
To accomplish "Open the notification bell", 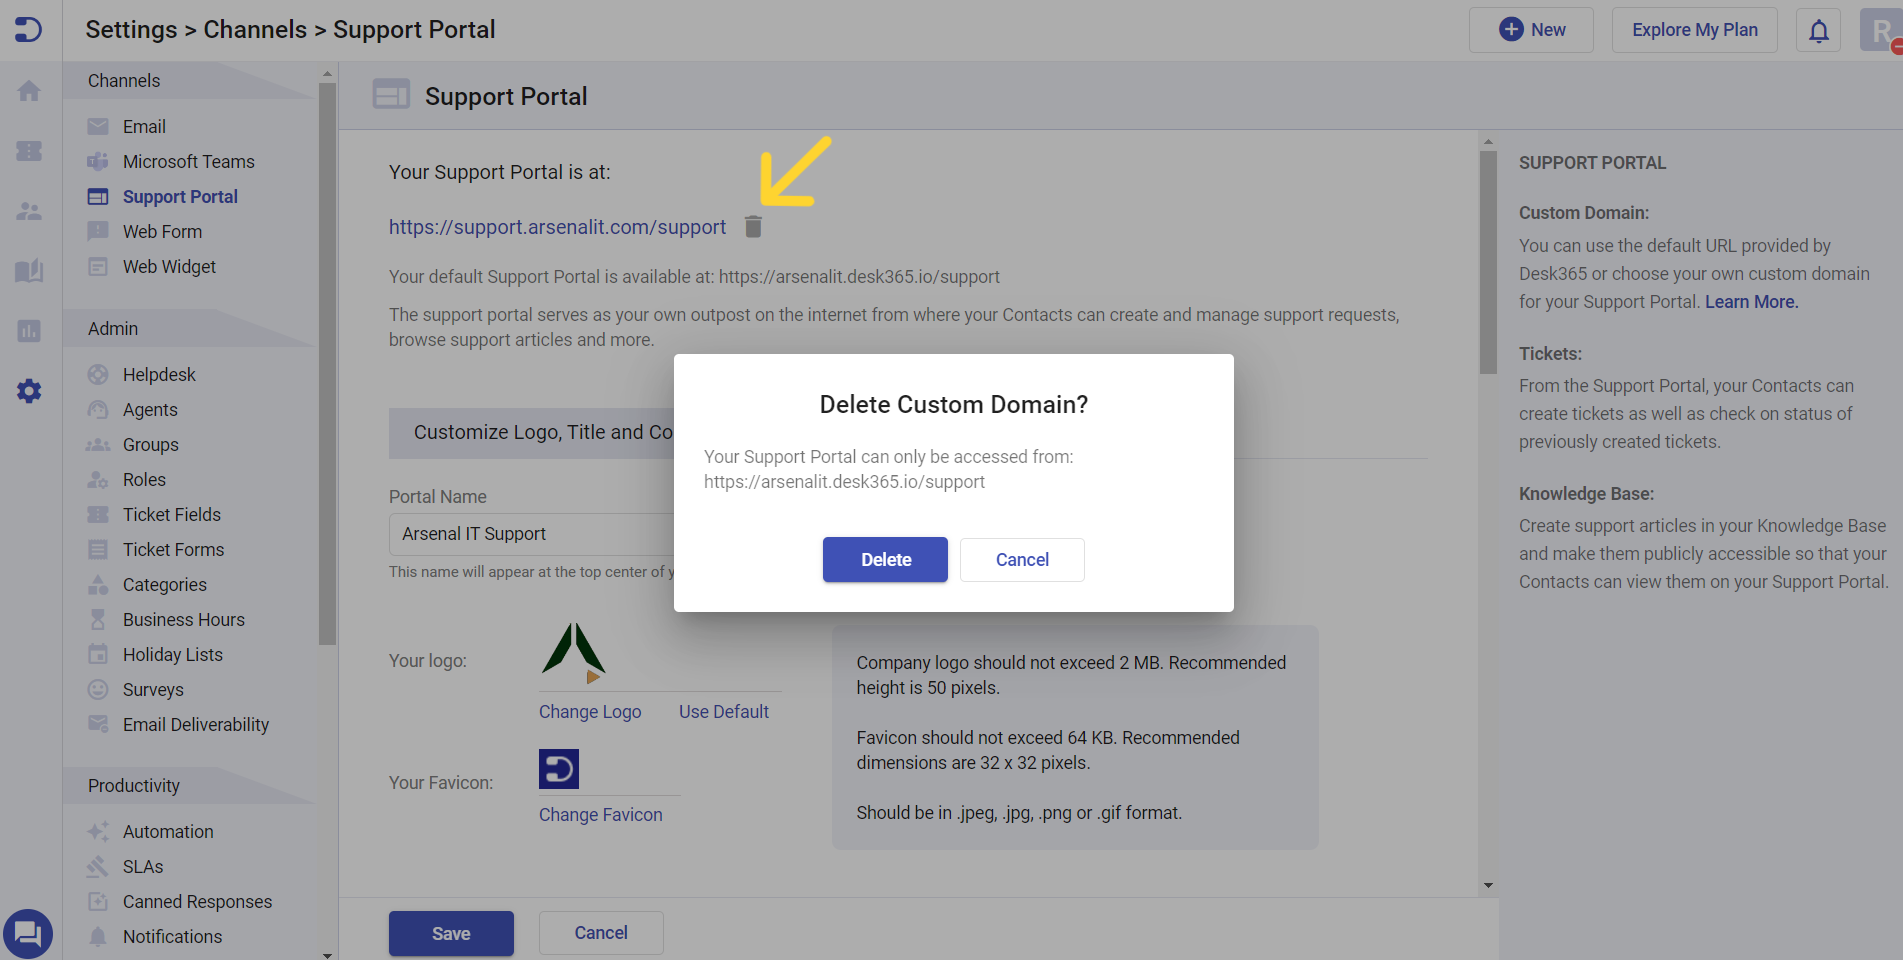I will click(1817, 30).
